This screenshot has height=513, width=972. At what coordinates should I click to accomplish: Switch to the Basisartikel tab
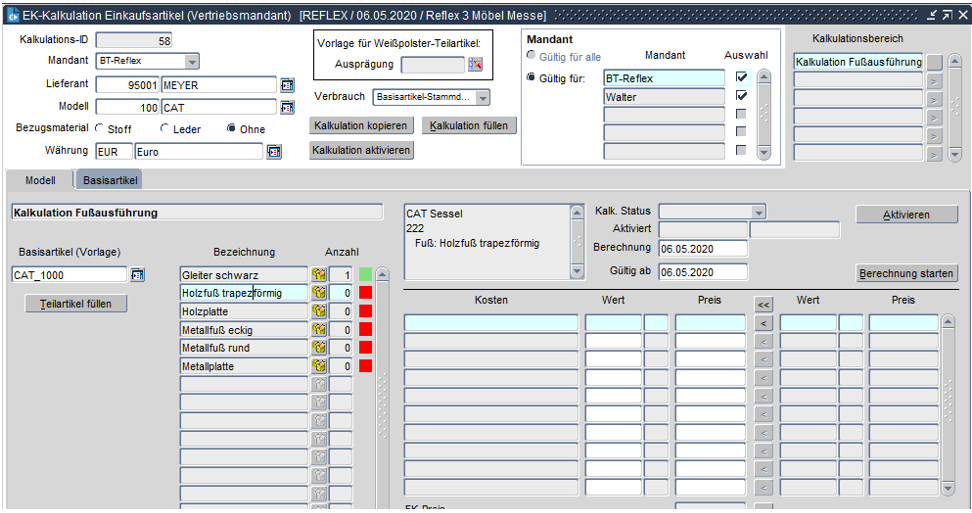tap(110, 180)
